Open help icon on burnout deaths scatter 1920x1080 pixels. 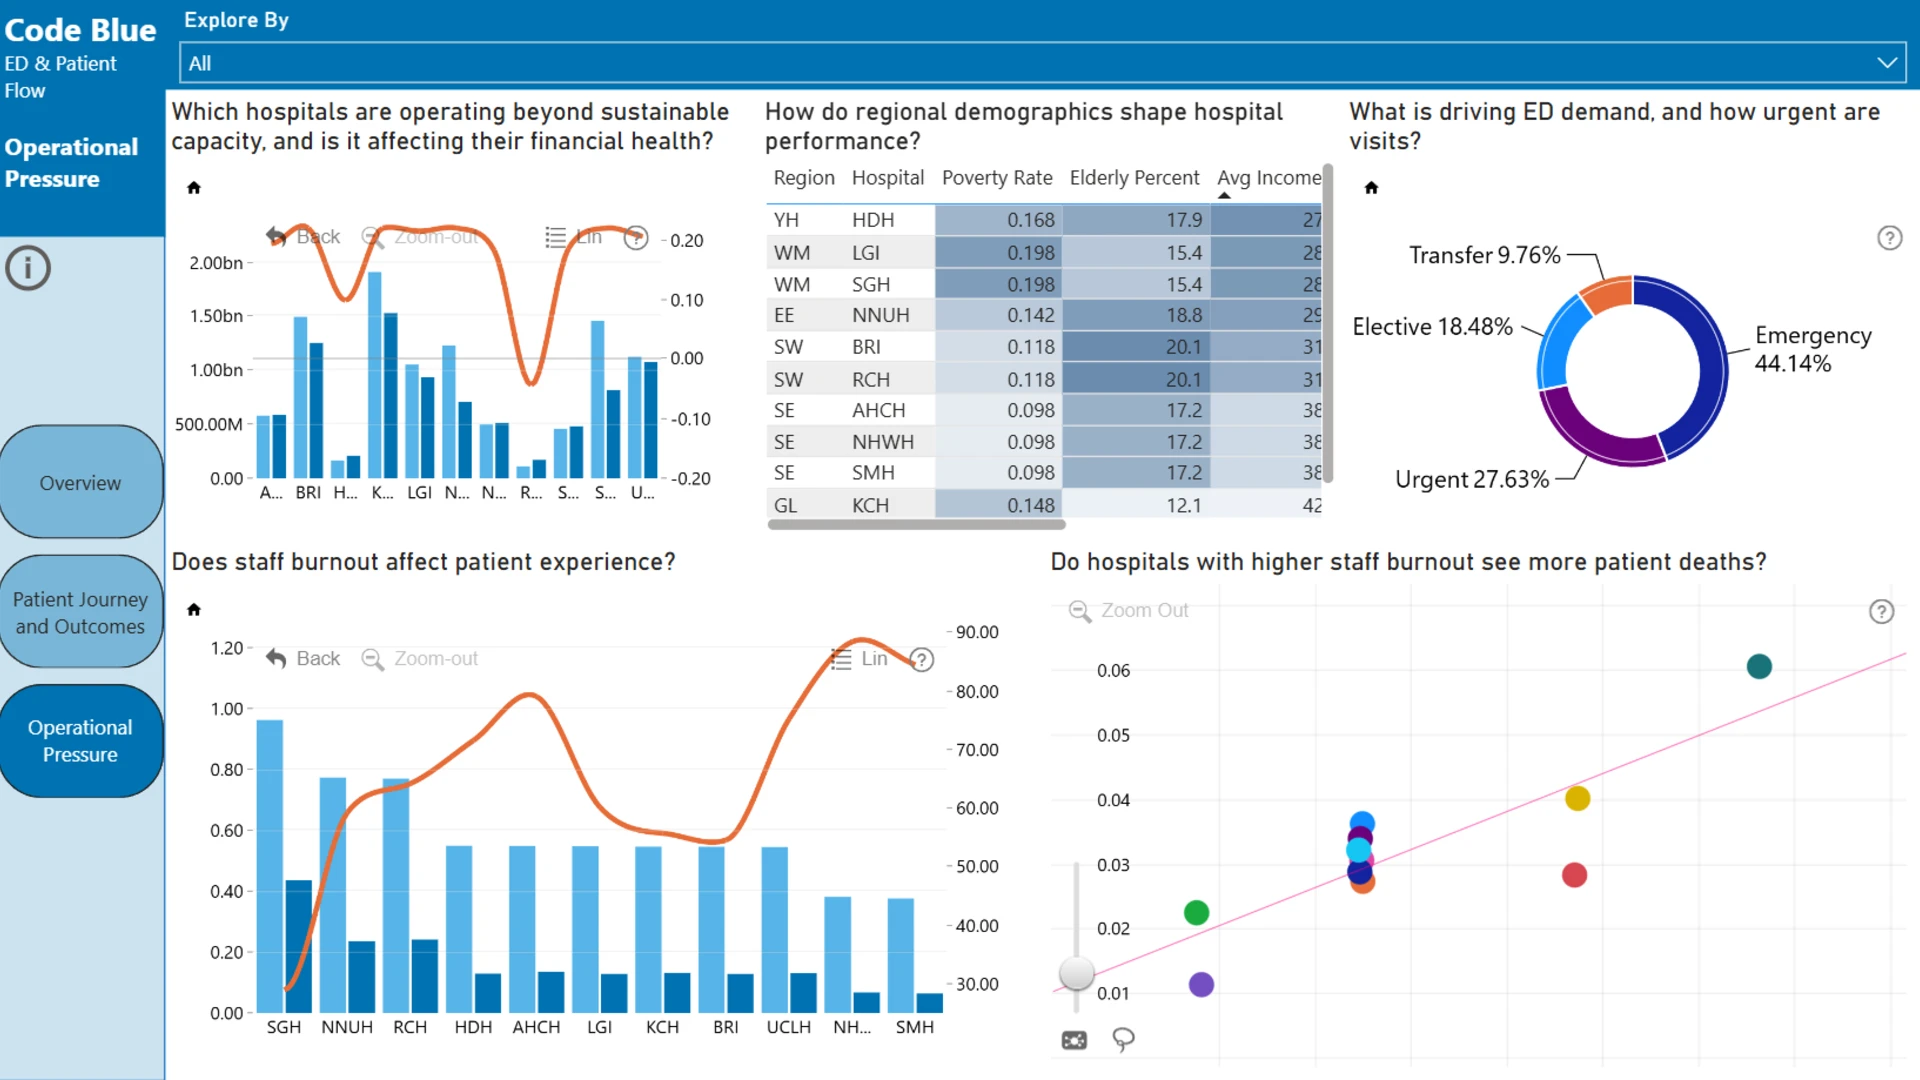point(1881,611)
